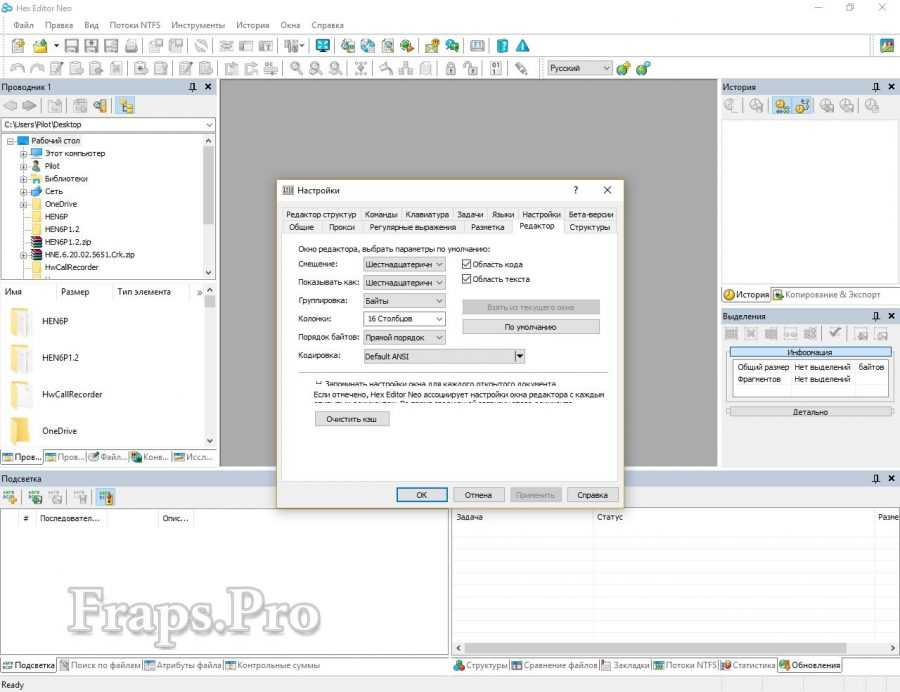This screenshot has height=692, width=900.
Task: Click the closed padlock toolbar icon
Action: (451, 68)
